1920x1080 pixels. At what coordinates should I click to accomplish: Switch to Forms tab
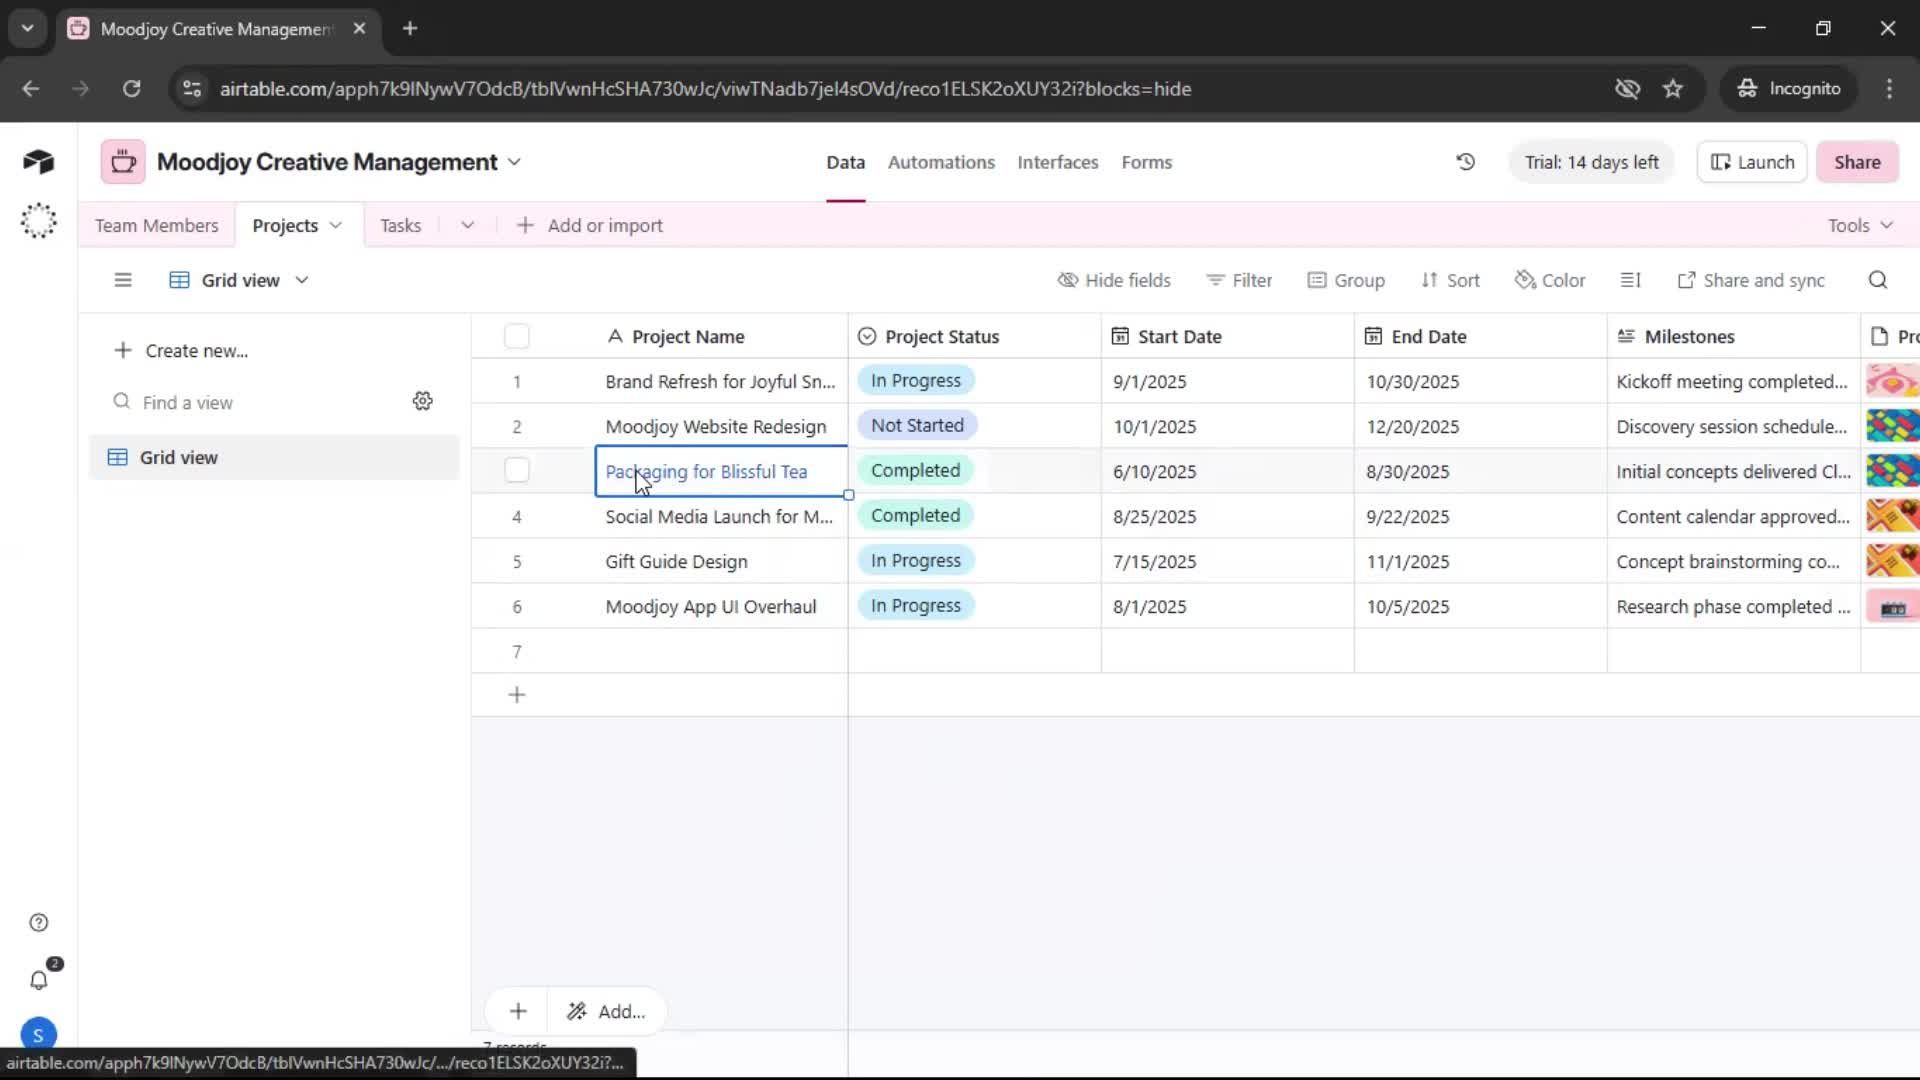[1146, 162]
